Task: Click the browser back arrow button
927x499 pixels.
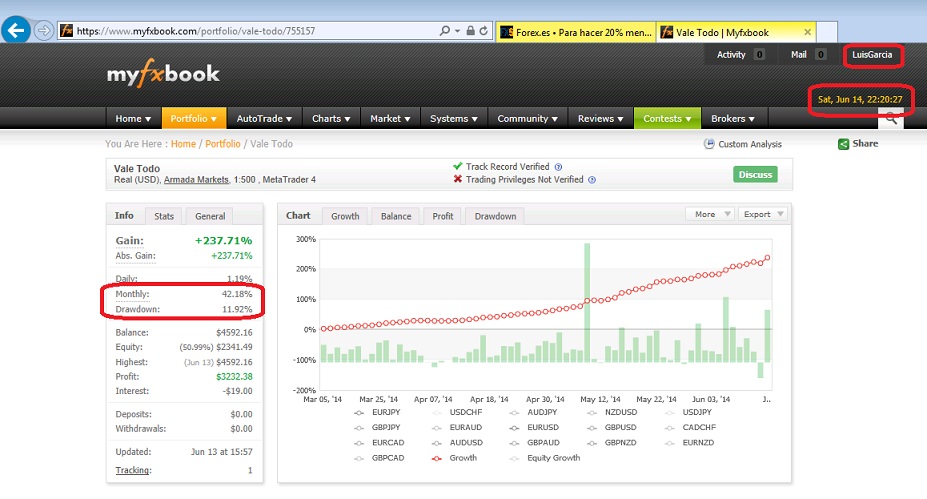Action: point(15,30)
